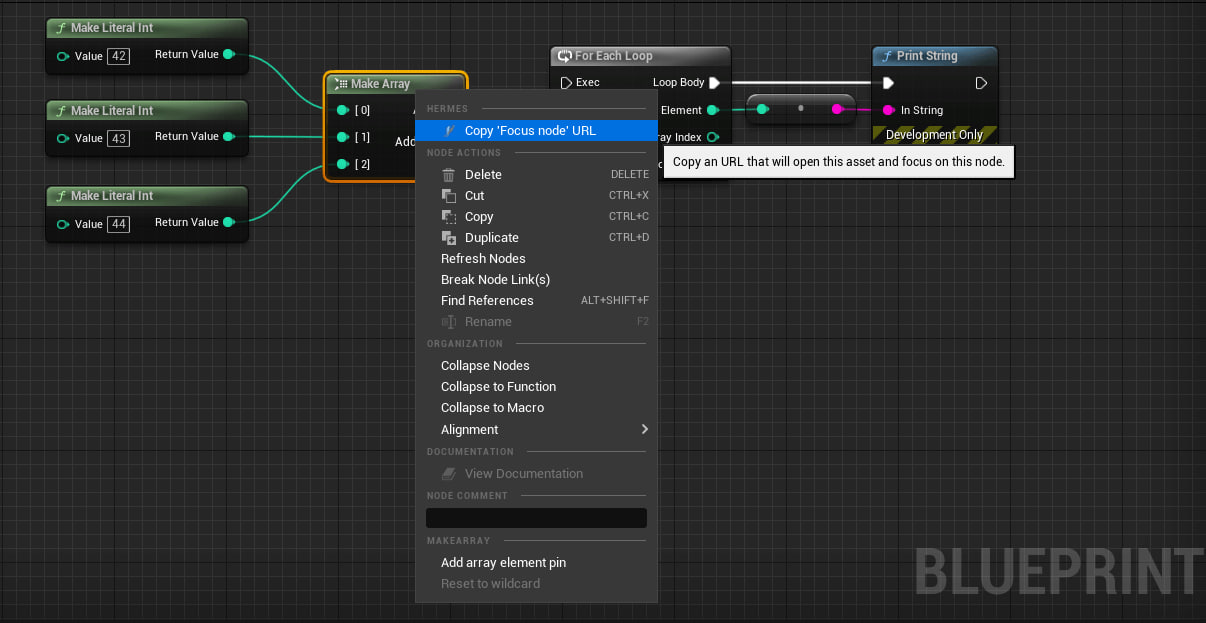Click the For Each Loop Exec input pin
The image size is (1206, 623).
click(x=566, y=83)
